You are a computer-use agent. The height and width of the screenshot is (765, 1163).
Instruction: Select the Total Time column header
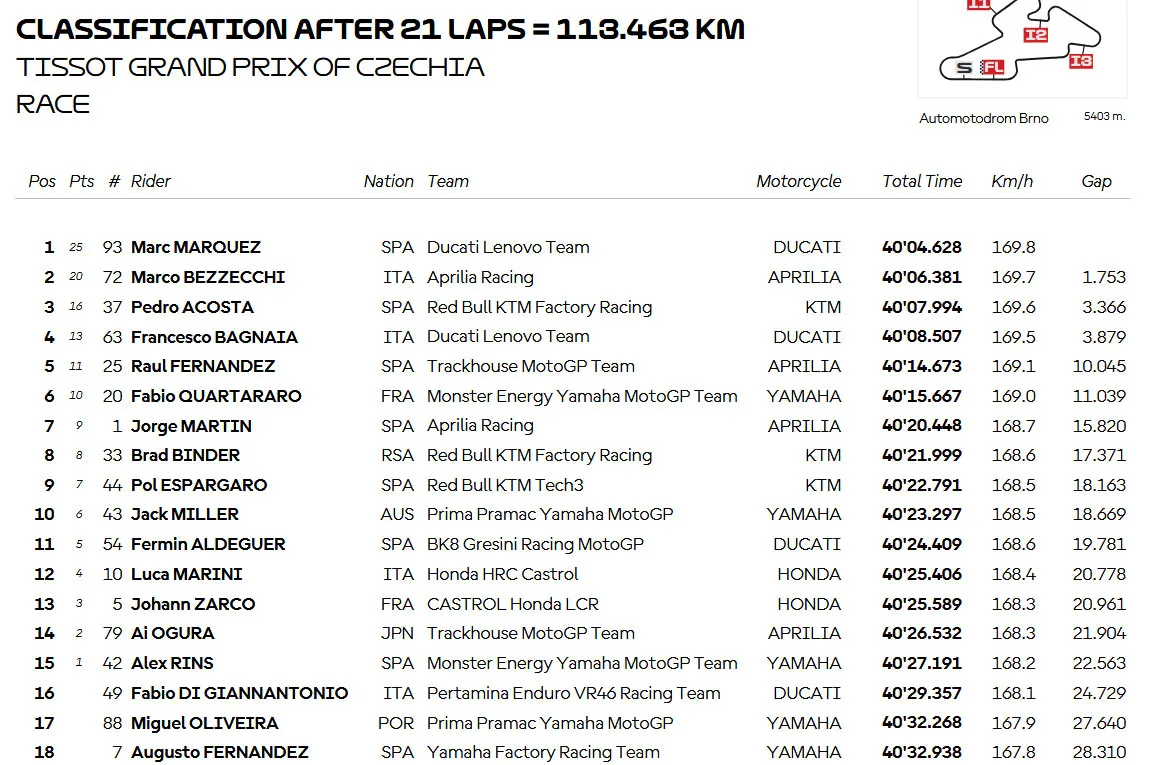tap(922, 181)
